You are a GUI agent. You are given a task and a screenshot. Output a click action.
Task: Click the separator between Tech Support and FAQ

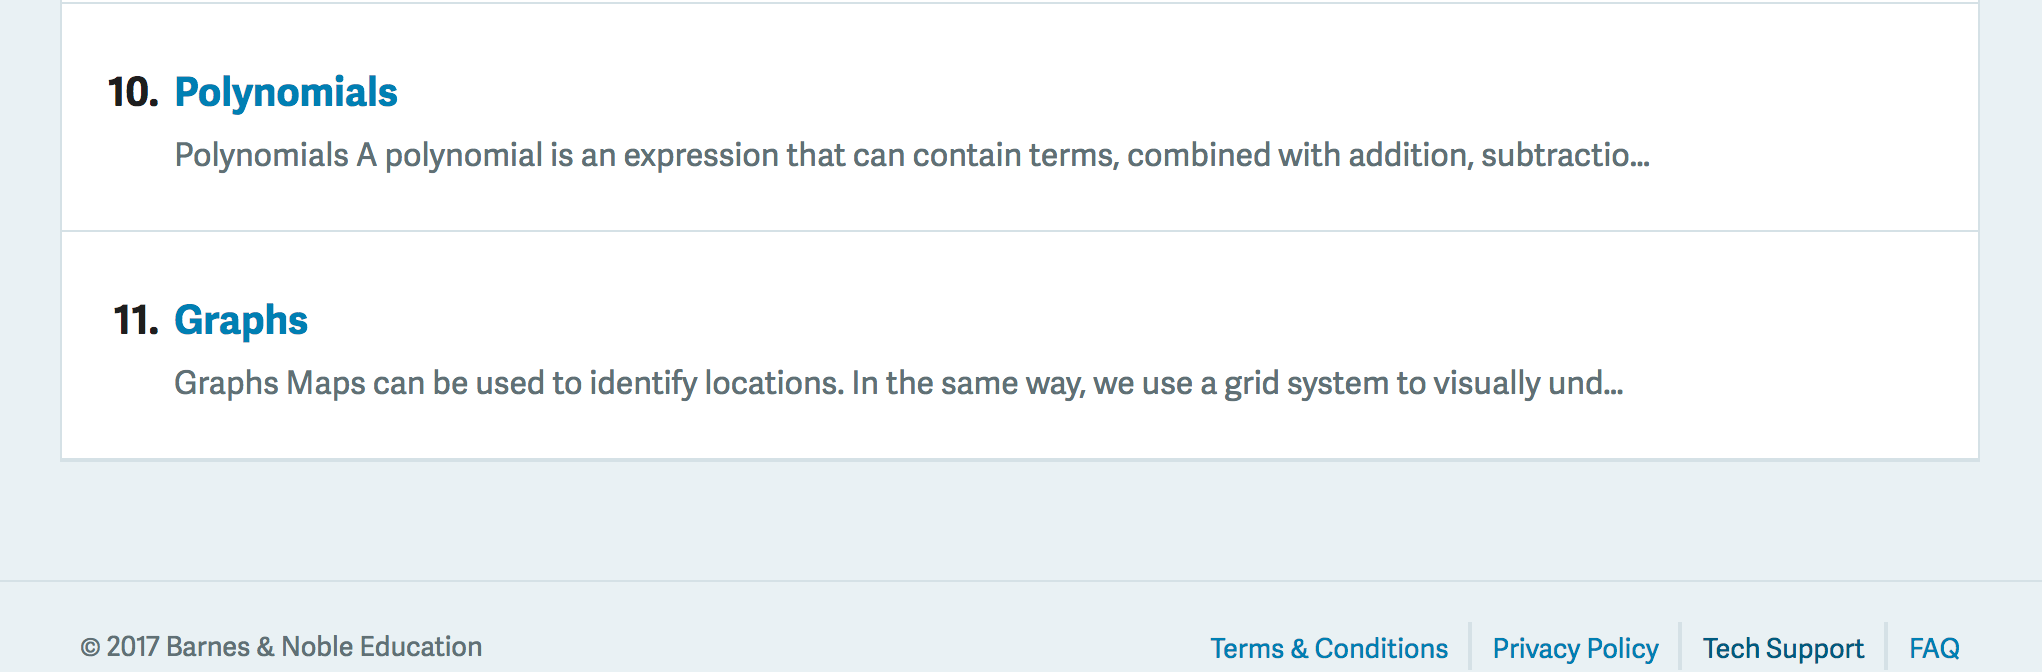click(x=1886, y=646)
